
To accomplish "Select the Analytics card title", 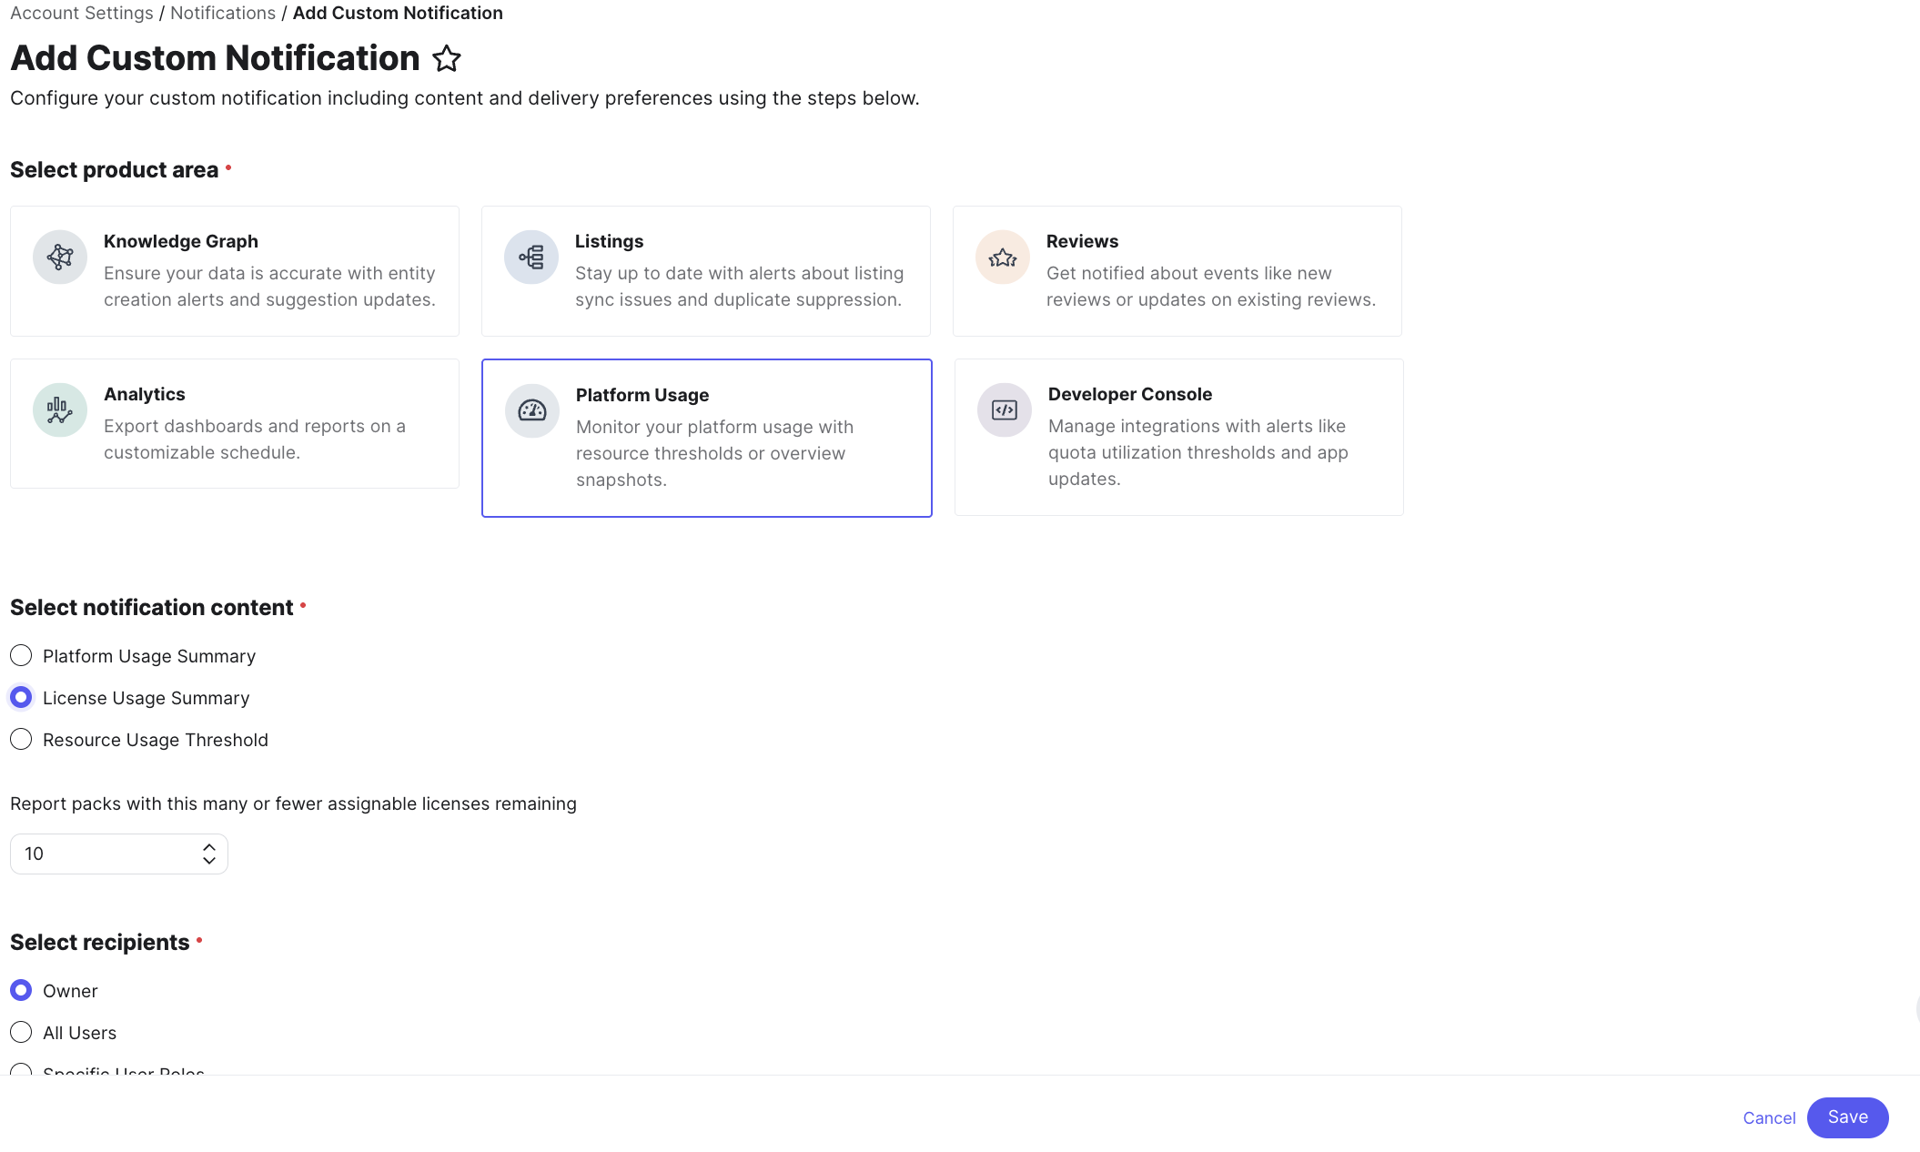I will tap(144, 394).
